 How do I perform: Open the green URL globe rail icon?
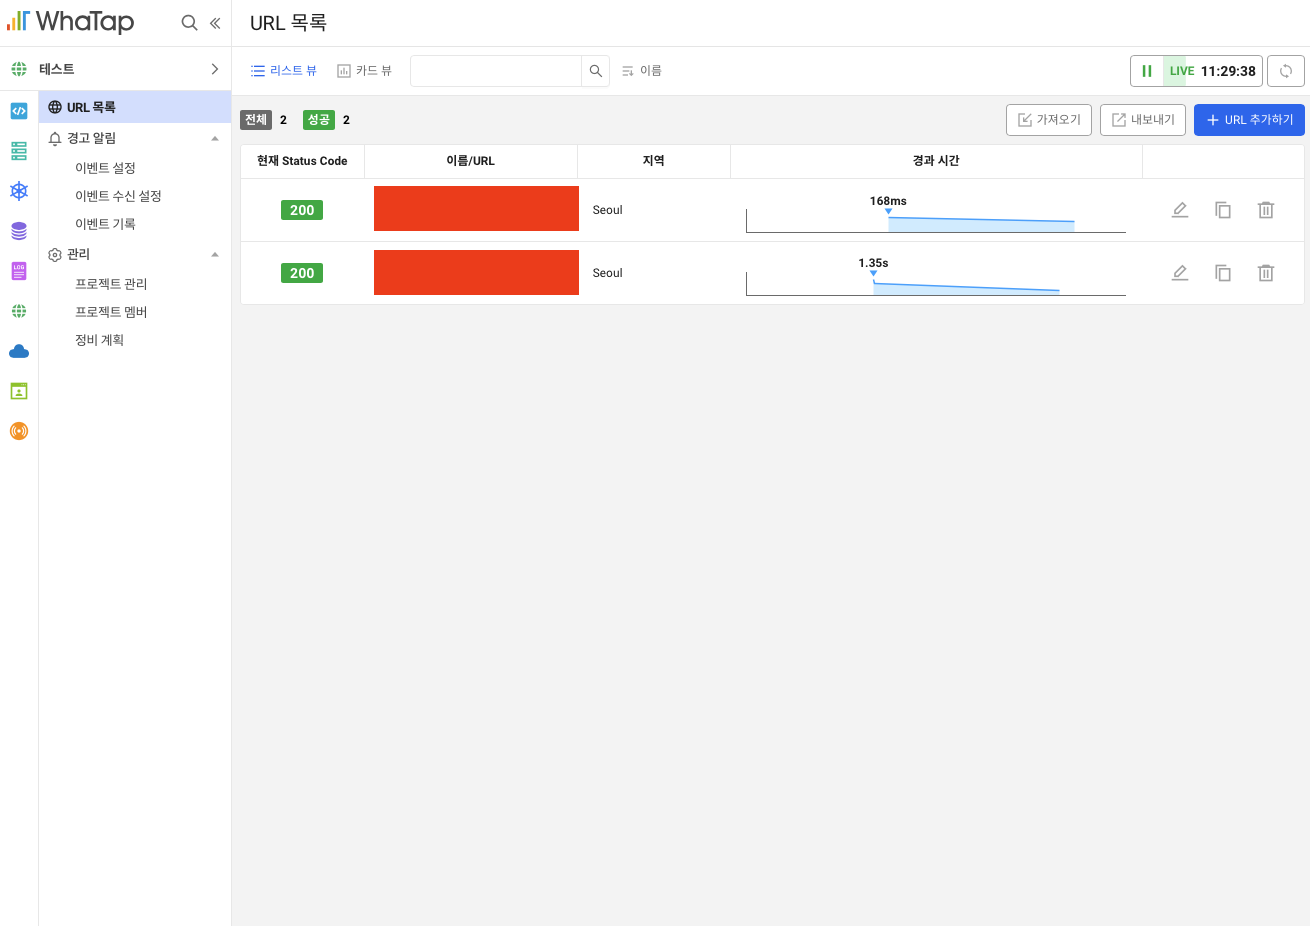click(x=19, y=311)
